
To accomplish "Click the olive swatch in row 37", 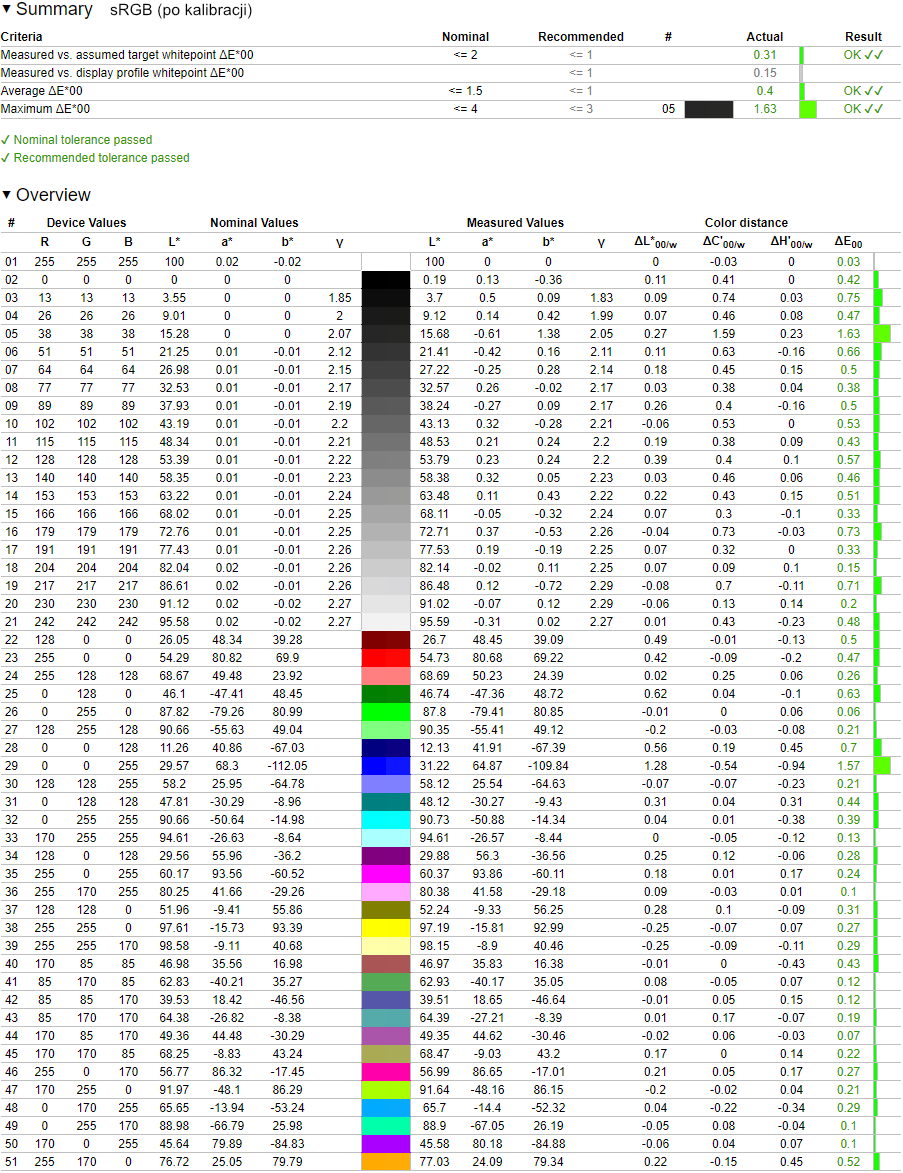I will tap(386, 910).
